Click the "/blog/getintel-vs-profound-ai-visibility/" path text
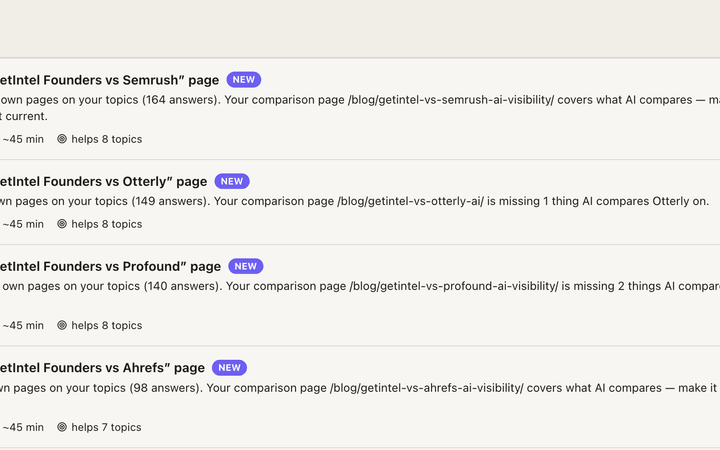Screen dimensions: 720x450 pos(454,287)
